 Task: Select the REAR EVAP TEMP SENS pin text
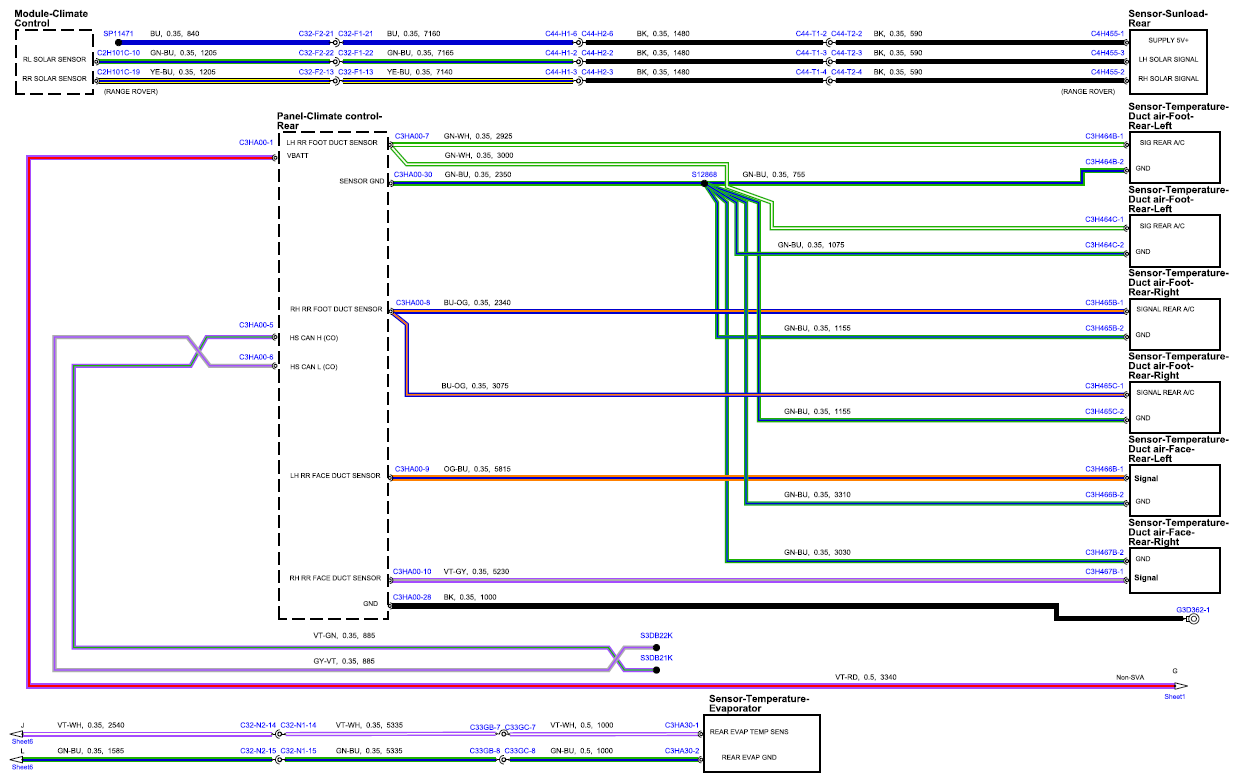click(x=749, y=732)
